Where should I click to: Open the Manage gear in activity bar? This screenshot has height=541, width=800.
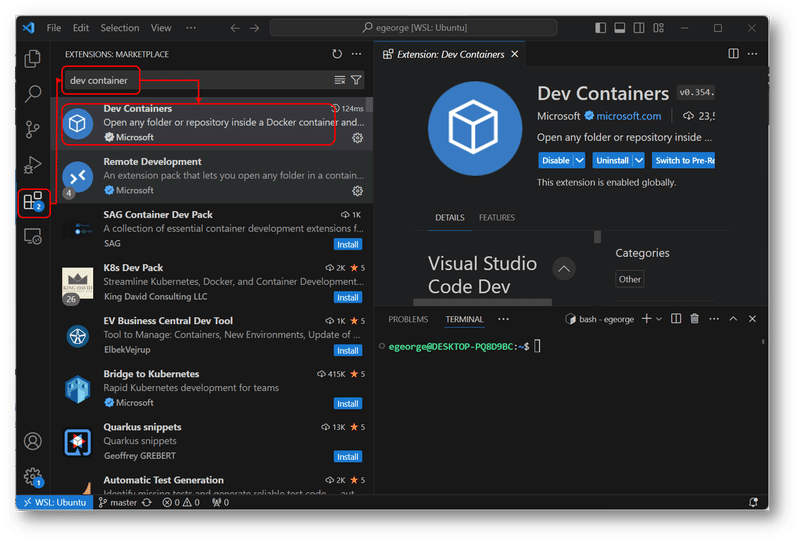pos(33,477)
